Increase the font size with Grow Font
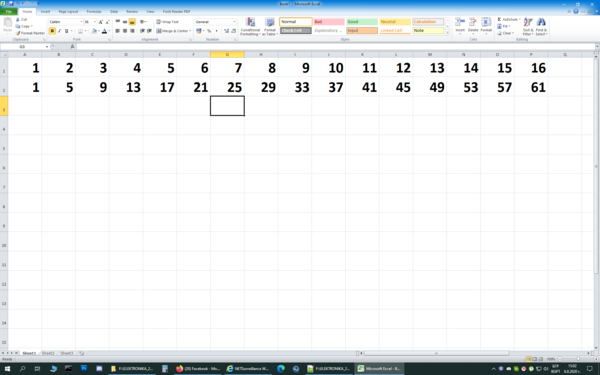 coord(101,22)
